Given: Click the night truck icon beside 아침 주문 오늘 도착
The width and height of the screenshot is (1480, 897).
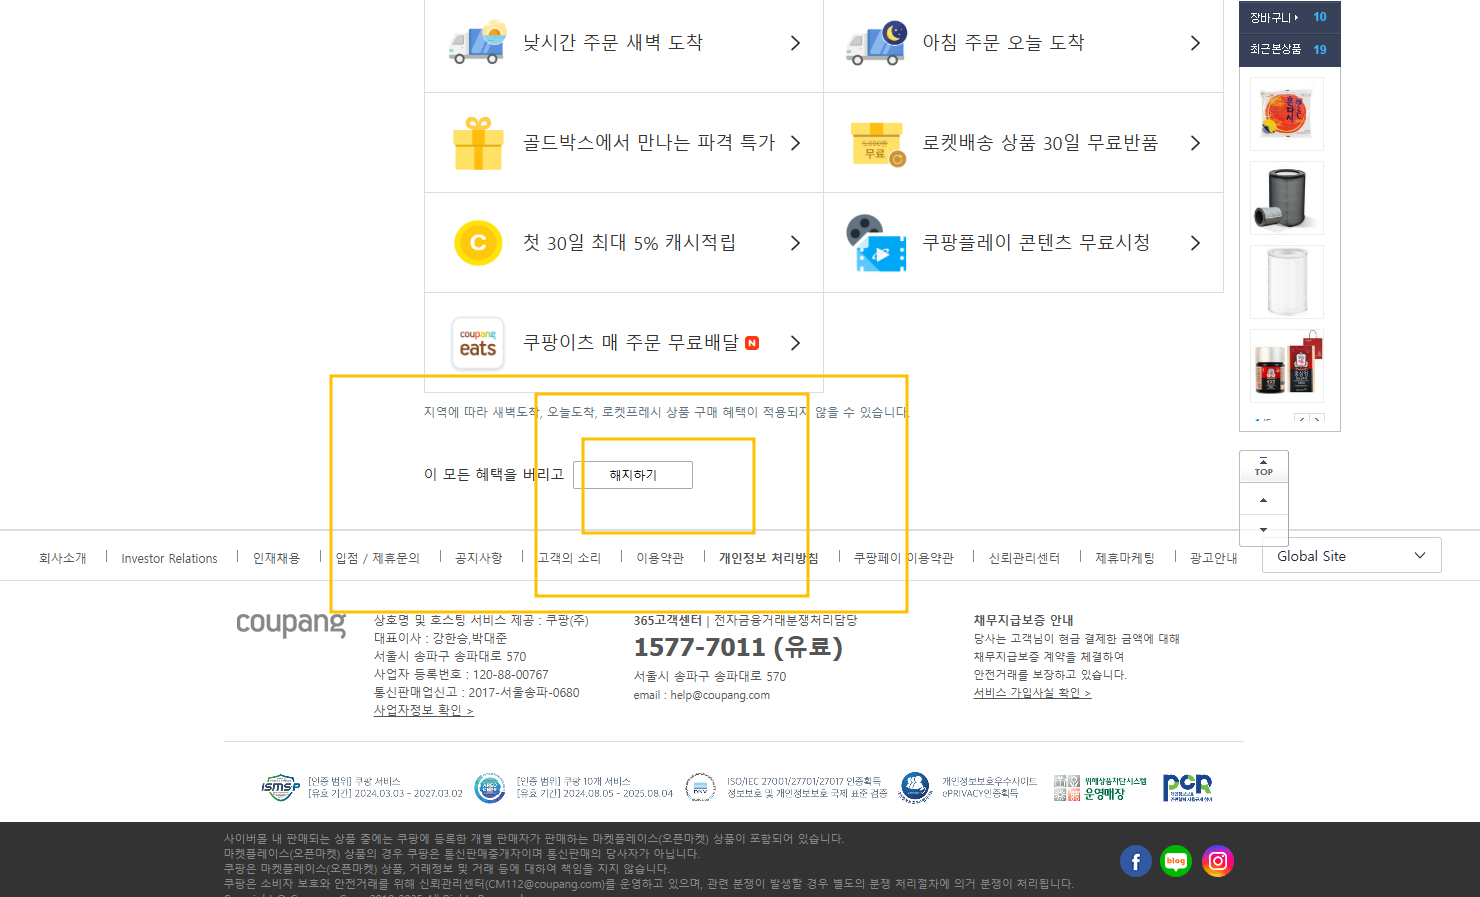Looking at the screenshot, I should point(877,43).
